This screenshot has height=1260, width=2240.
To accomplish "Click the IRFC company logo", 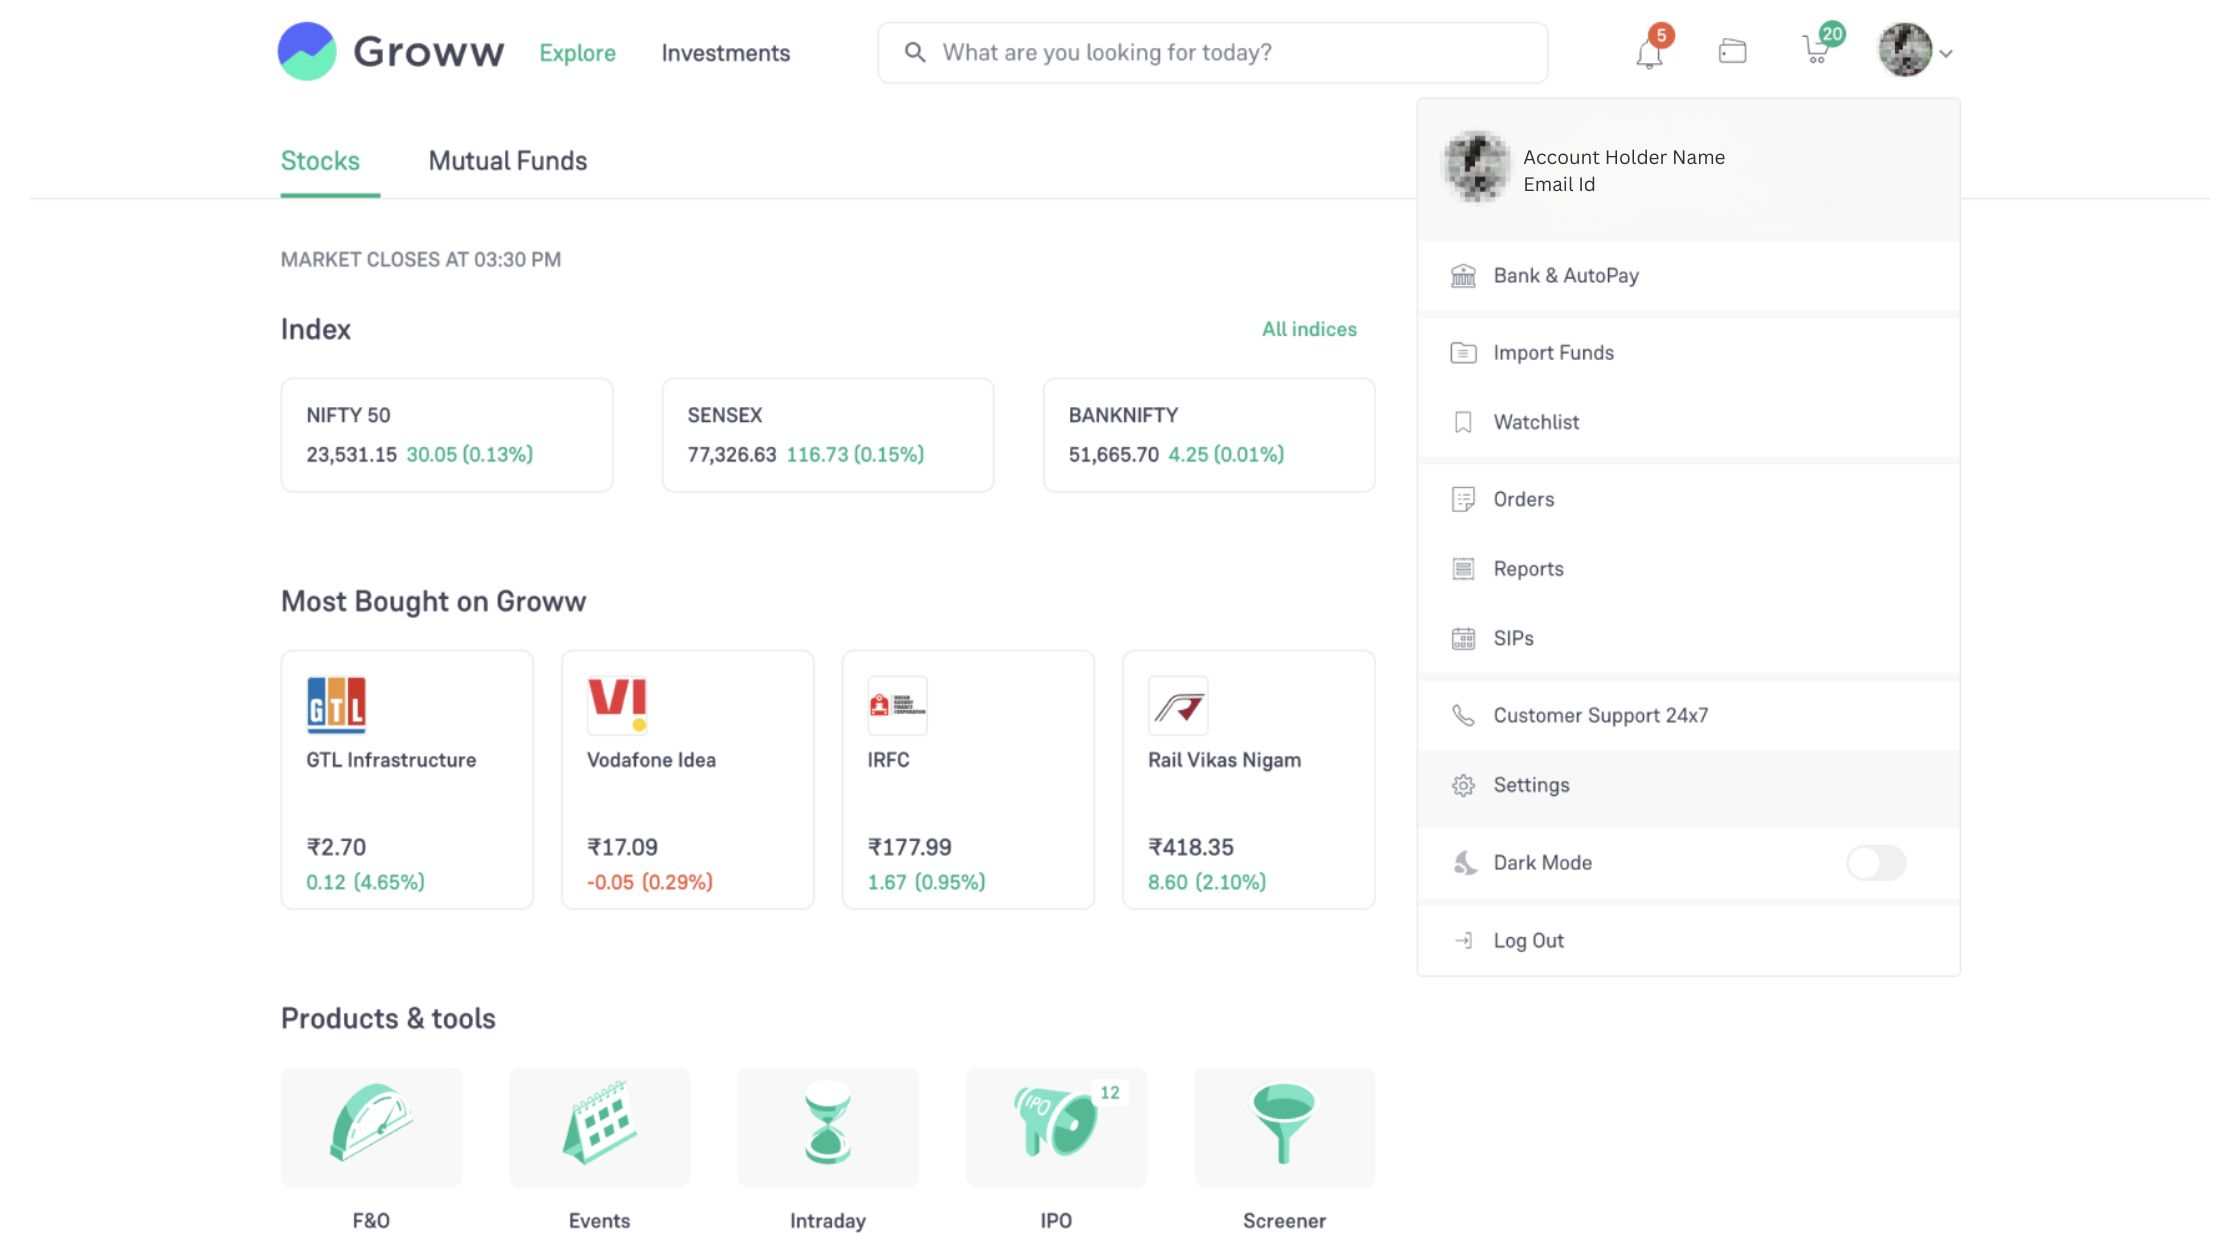I will pos(897,705).
